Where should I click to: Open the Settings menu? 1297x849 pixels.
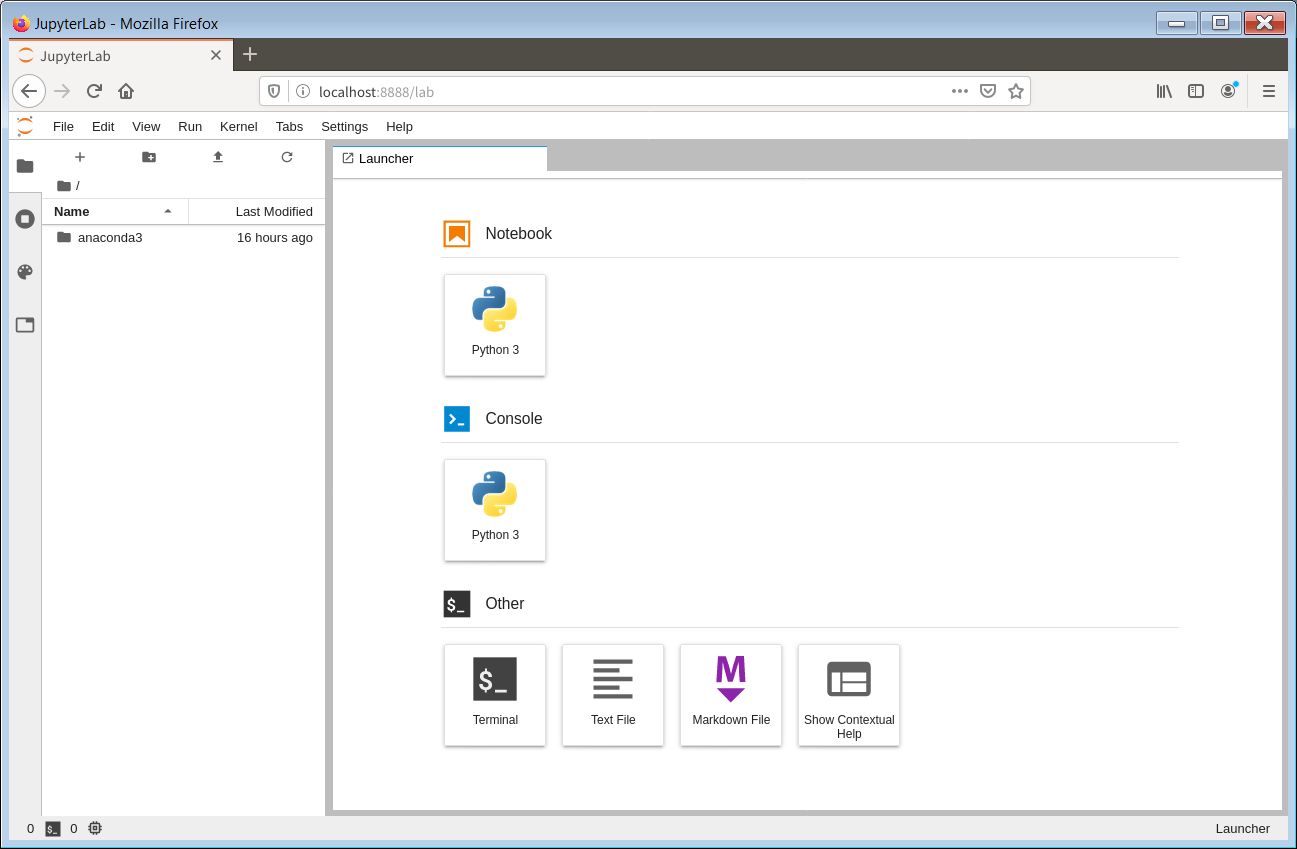344,127
